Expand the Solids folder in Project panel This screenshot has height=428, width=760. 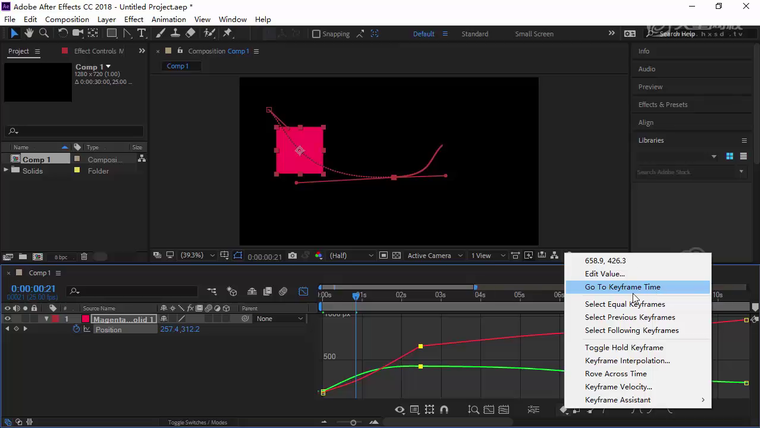tap(7, 171)
